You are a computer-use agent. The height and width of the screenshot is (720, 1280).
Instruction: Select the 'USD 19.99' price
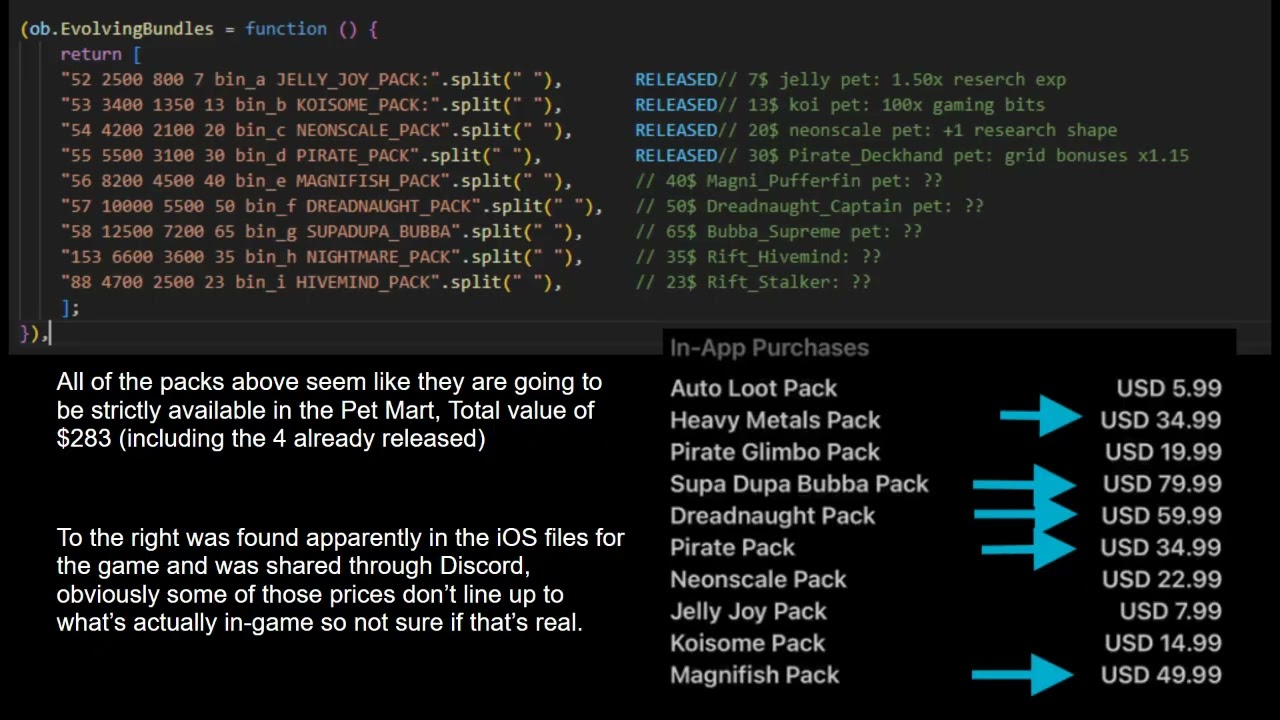click(x=1163, y=452)
